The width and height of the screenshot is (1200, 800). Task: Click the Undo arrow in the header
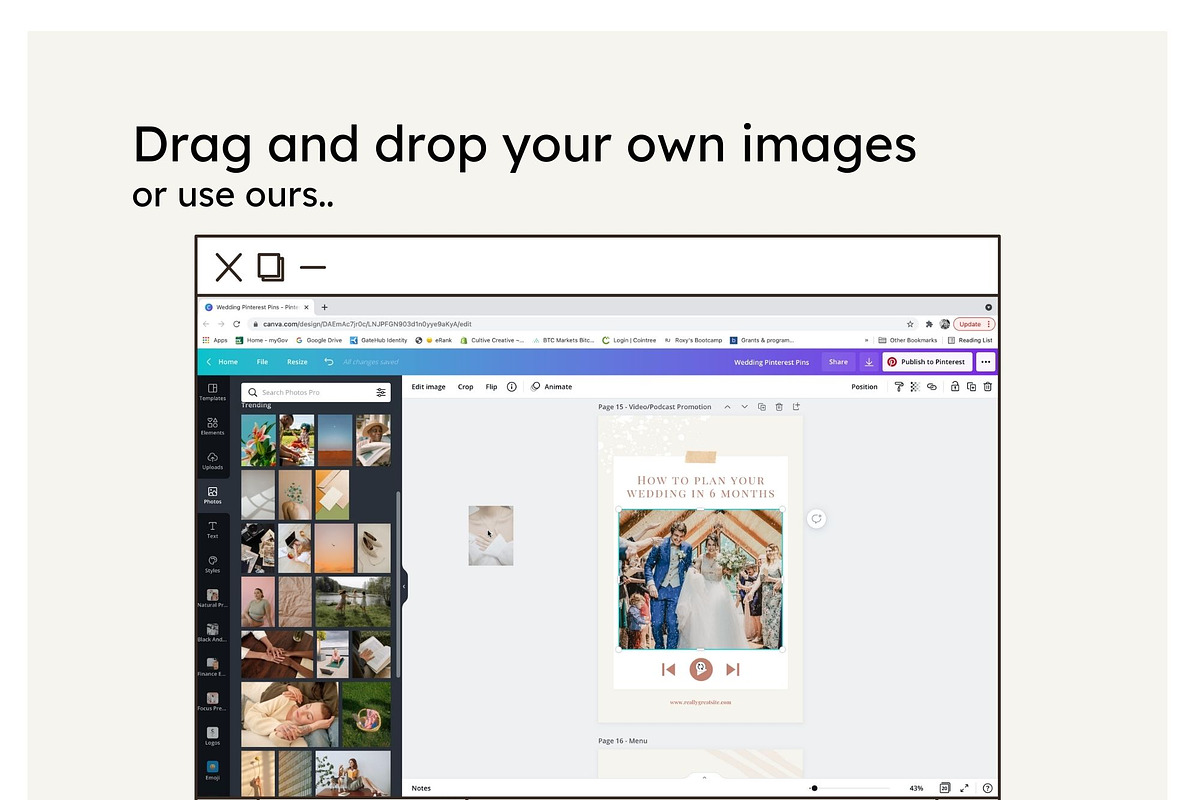pos(328,362)
